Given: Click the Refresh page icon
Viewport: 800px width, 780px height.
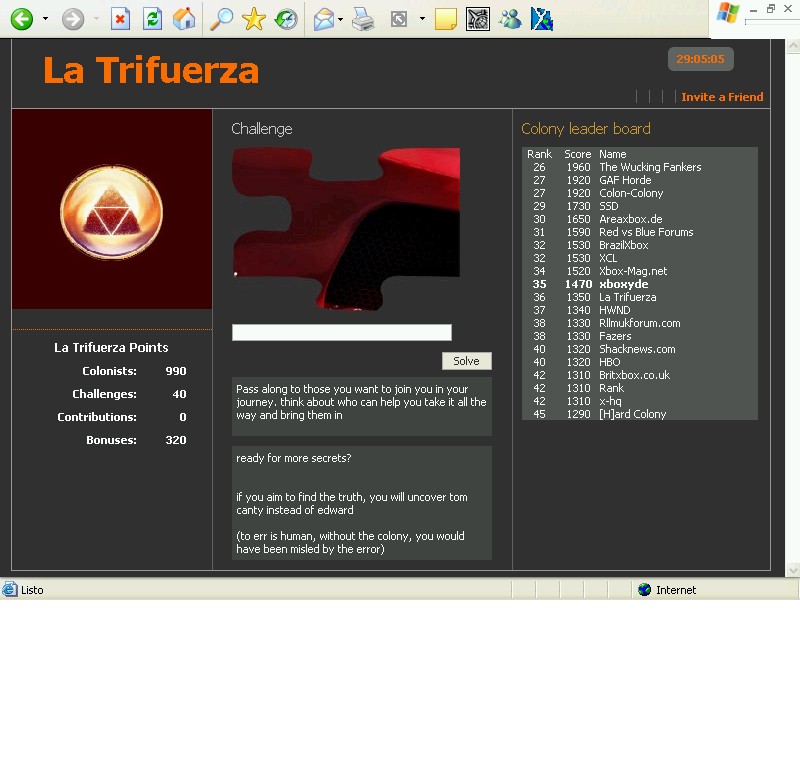Looking at the screenshot, I should coord(152,19).
